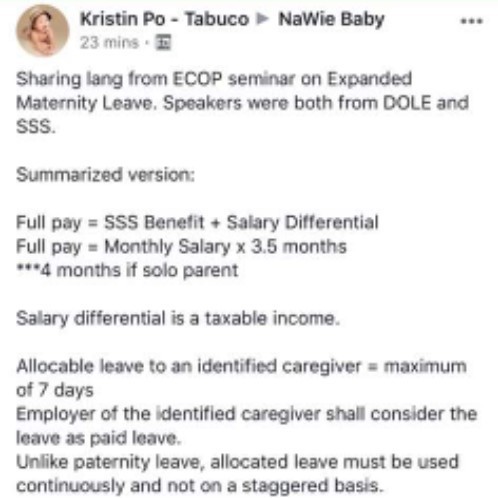Screen dimensions: 498x498
Task: Click 'continuously and not on a staggered basis' text
Action: (x=200, y=486)
